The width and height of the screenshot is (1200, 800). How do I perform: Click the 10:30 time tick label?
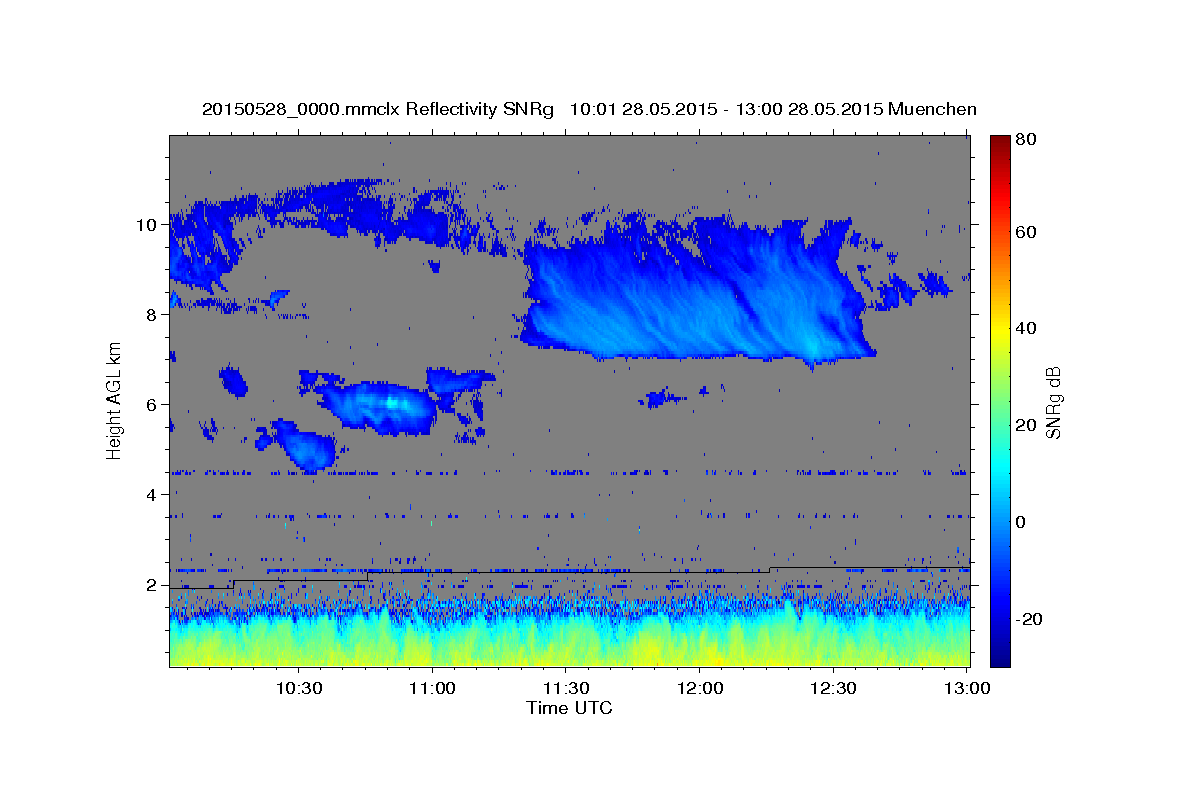(x=298, y=688)
